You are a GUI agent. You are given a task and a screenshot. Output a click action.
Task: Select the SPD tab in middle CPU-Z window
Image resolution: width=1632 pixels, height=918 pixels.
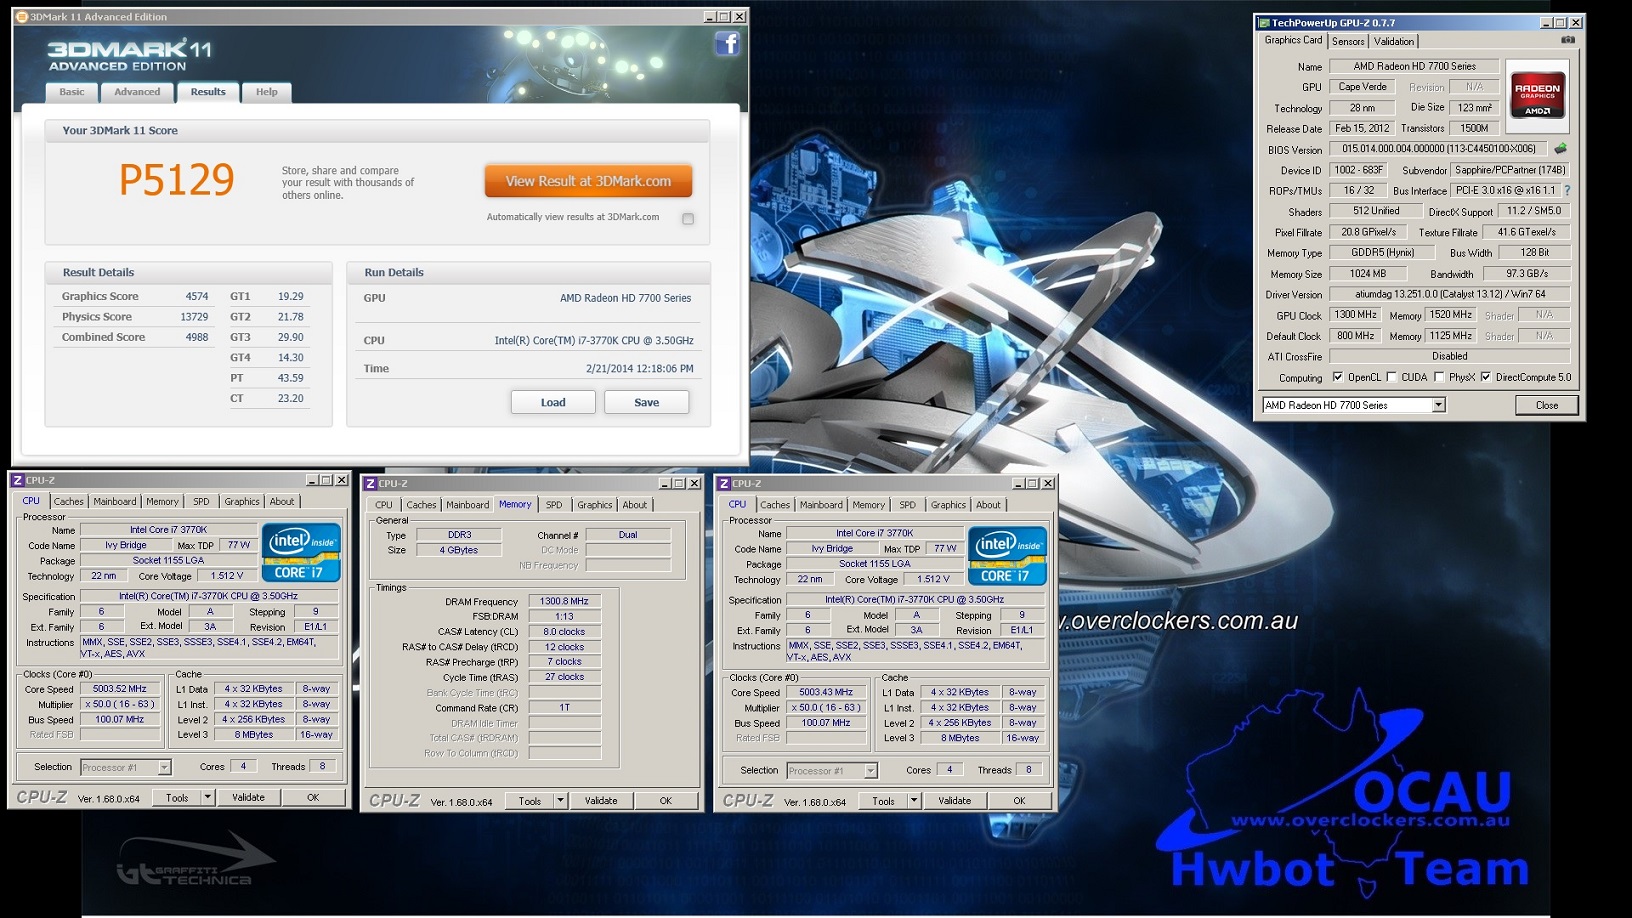click(554, 505)
